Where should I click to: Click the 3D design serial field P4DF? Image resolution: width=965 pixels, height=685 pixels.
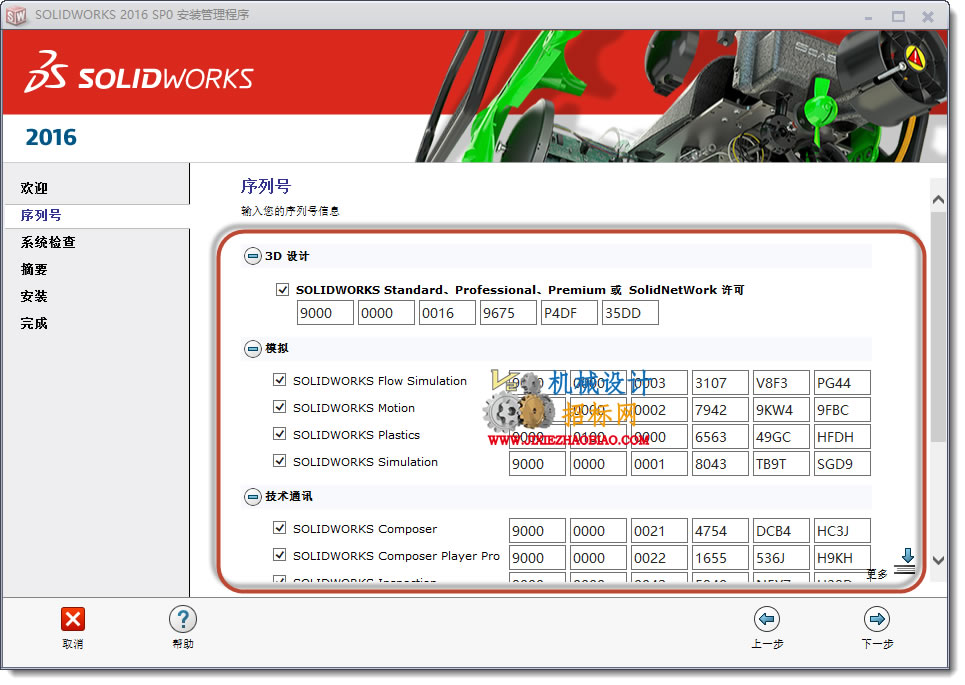pyautogui.click(x=569, y=313)
